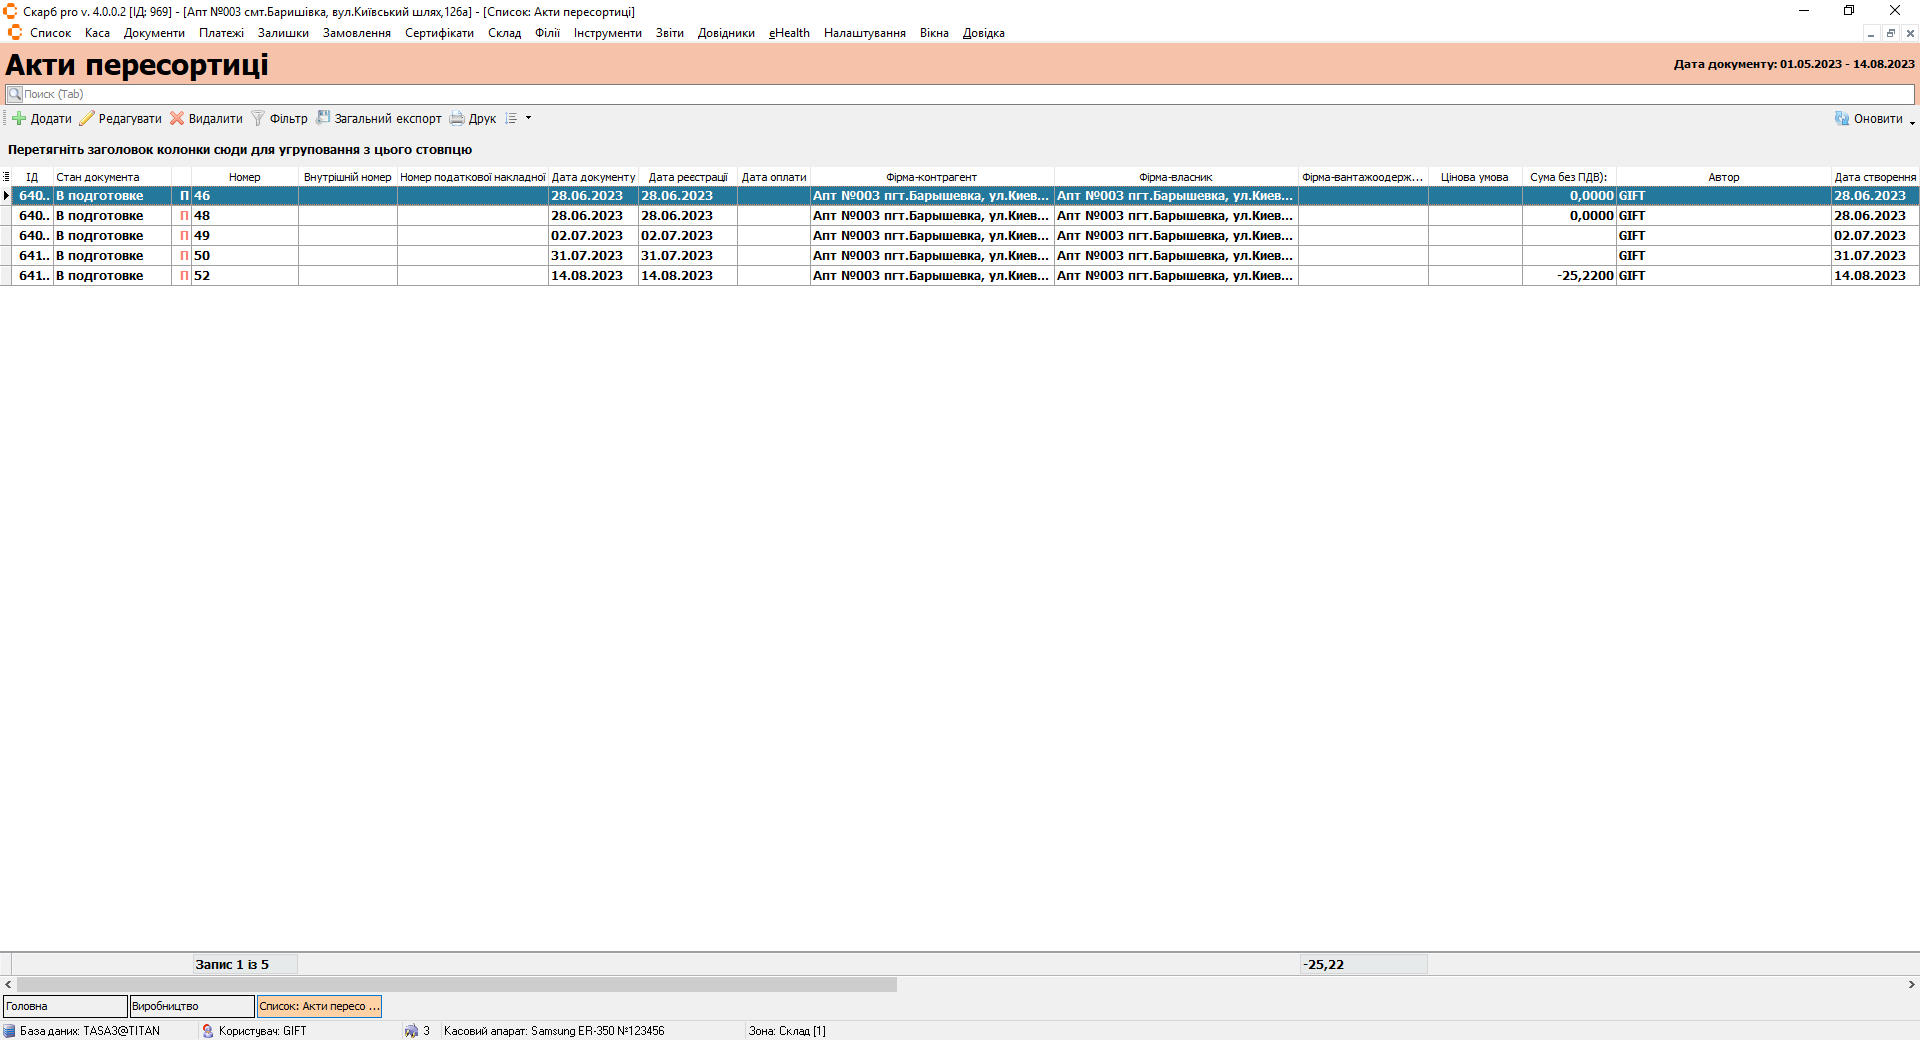Expand the dropdown arrow next to Оновити
This screenshot has width=1920, height=1040.
[1912, 121]
